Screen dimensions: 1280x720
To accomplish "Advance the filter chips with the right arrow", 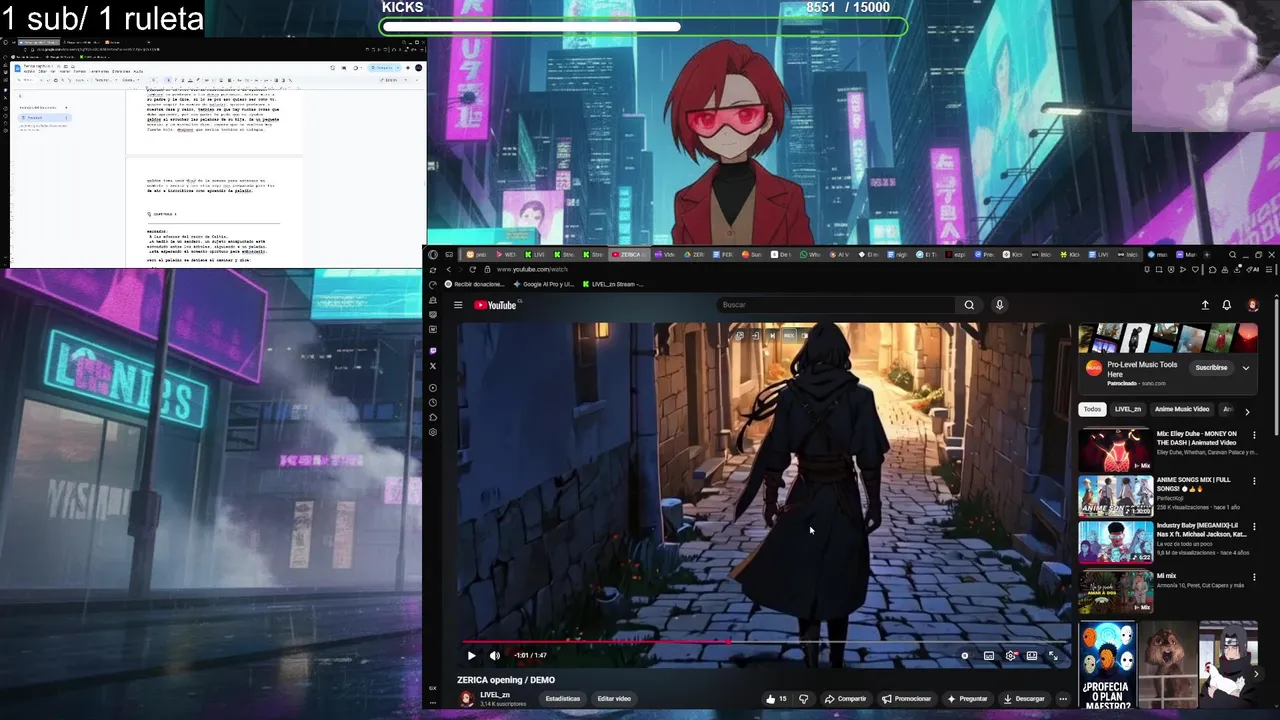I will [1247, 411].
